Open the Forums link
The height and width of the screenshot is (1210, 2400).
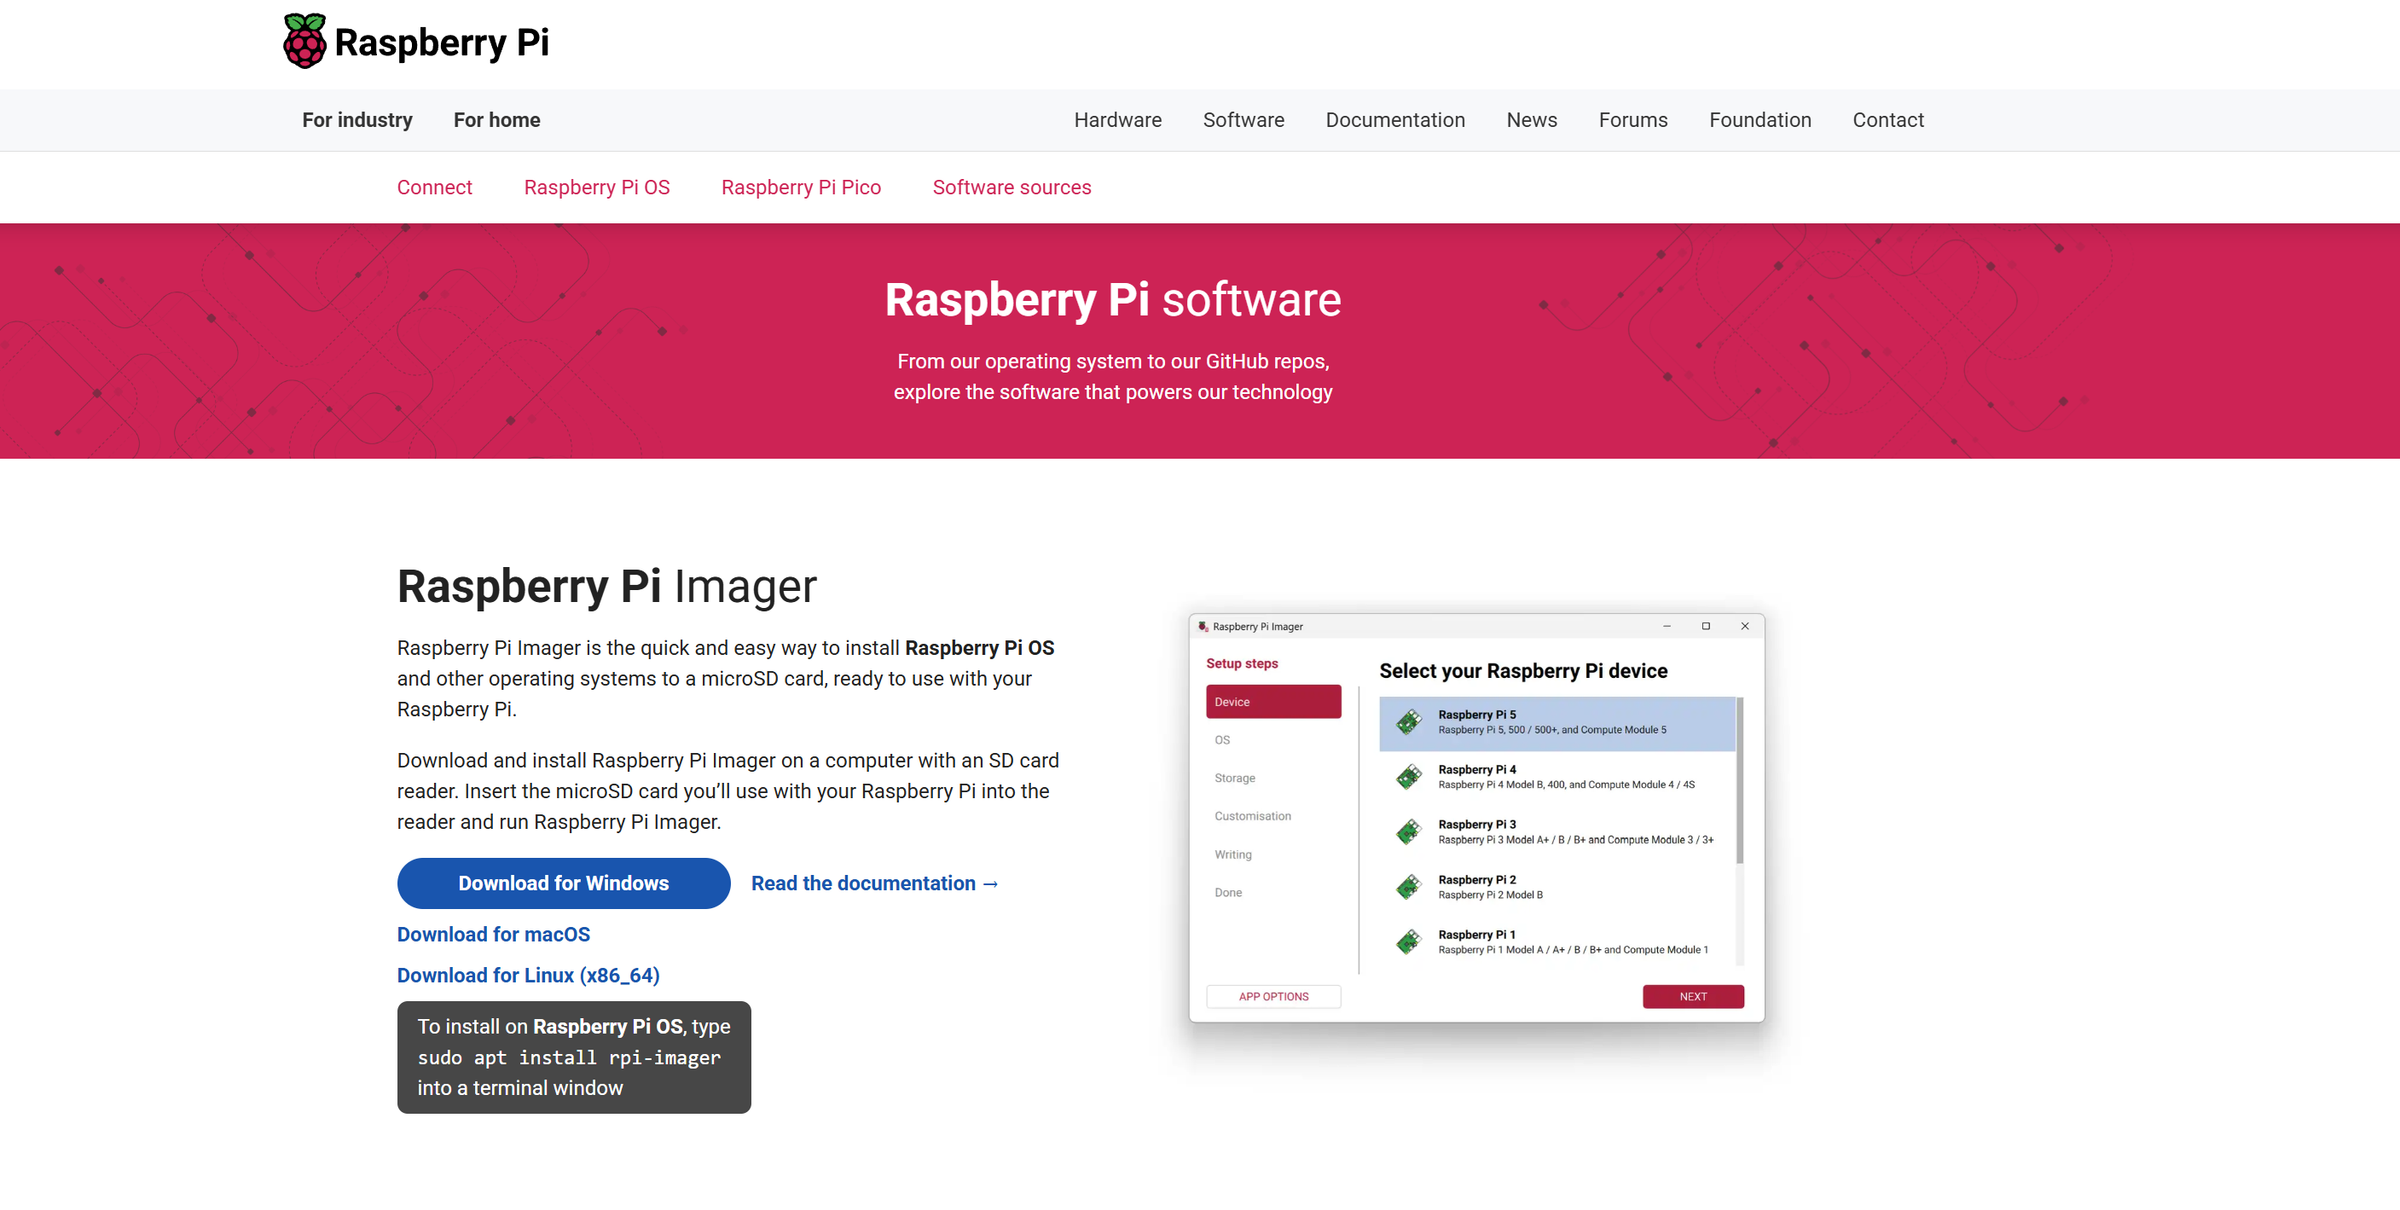coord(1633,120)
